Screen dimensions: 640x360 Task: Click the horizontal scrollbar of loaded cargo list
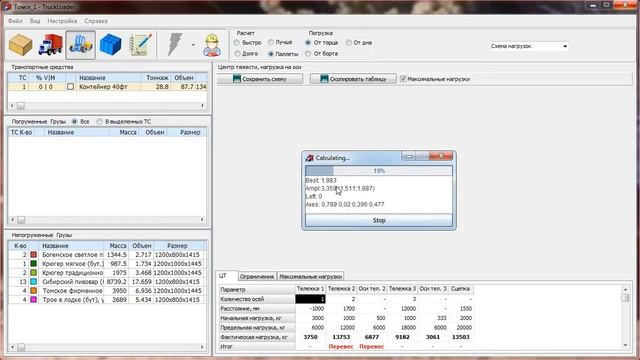click(x=107, y=220)
